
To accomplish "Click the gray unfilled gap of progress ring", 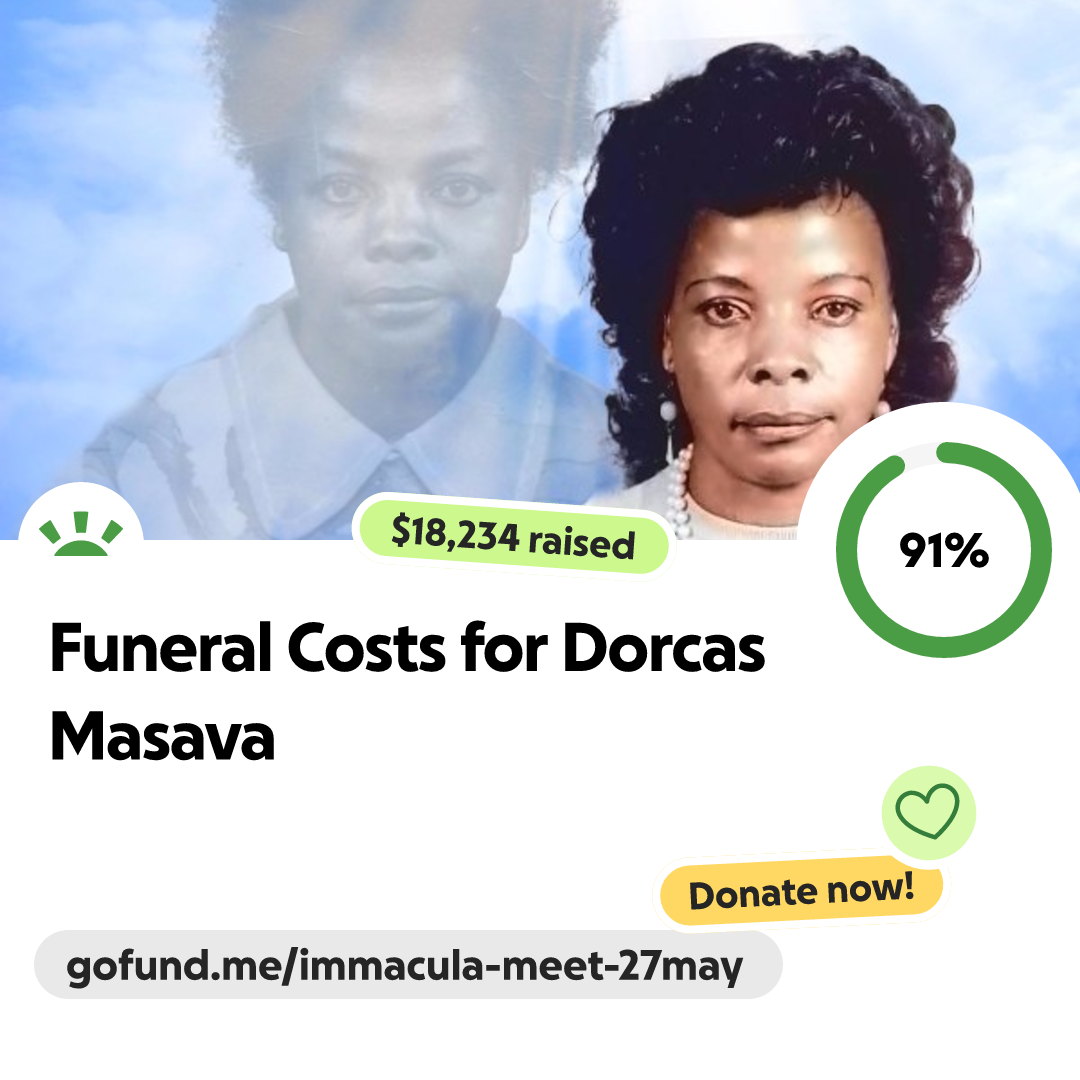I will [x=920, y=453].
